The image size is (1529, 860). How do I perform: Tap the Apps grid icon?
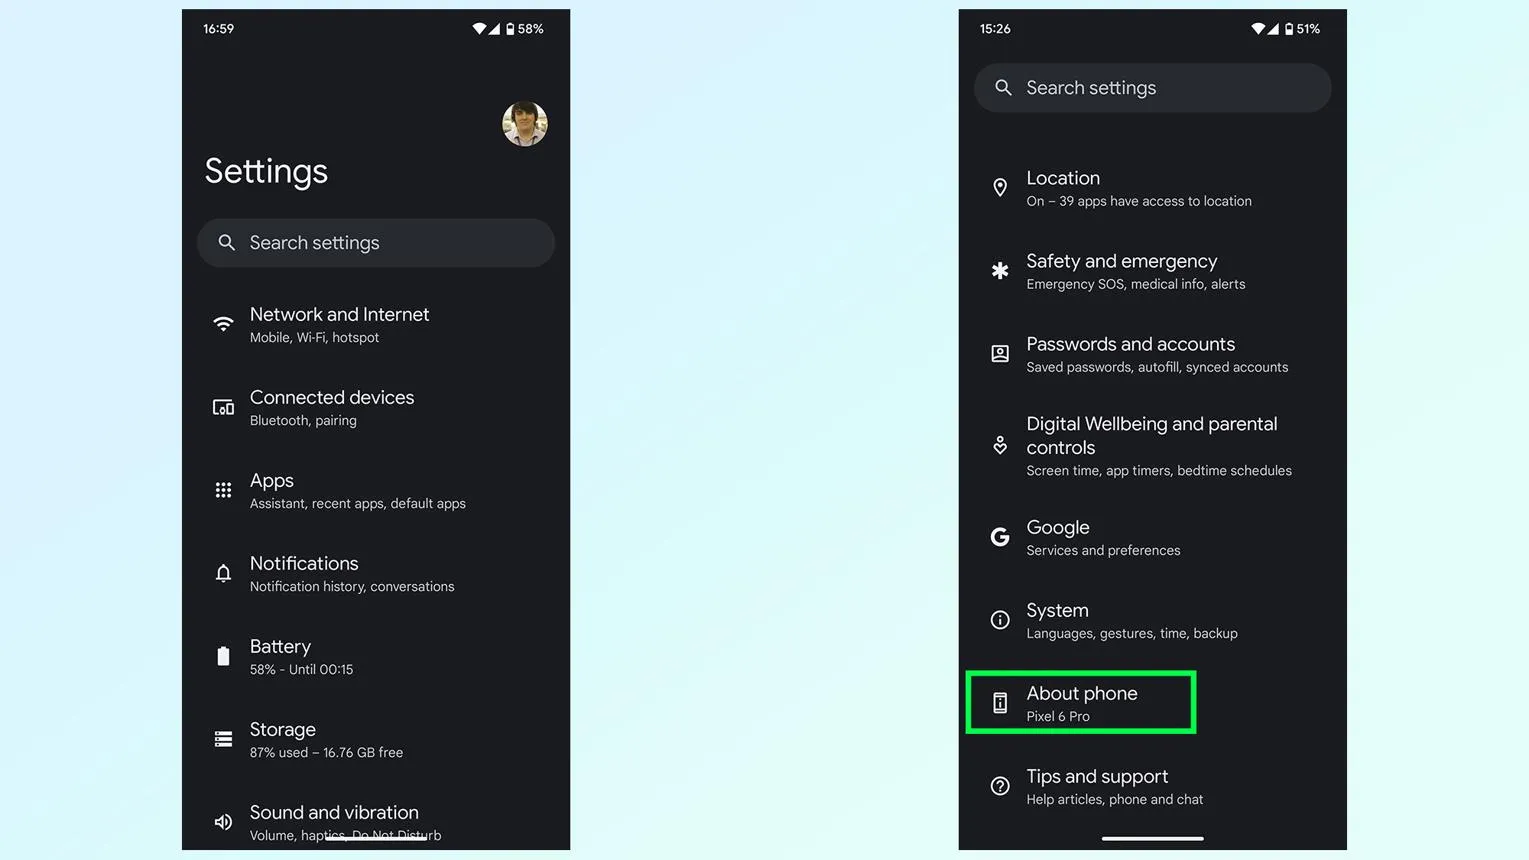tap(223, 490)
